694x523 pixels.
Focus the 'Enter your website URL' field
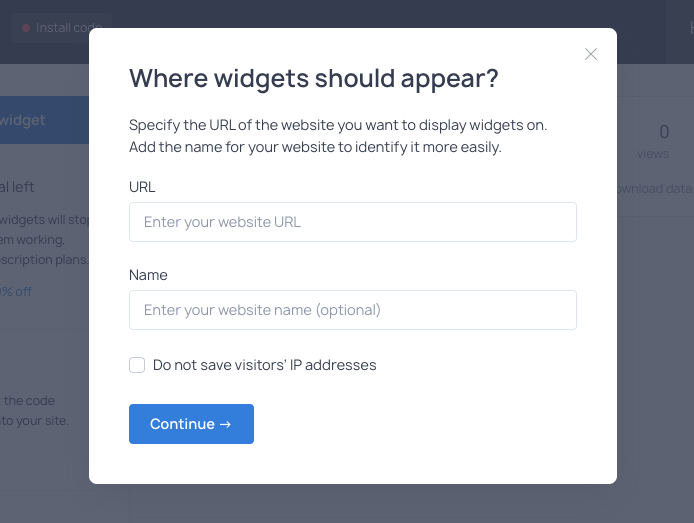(x=353, y=222)
